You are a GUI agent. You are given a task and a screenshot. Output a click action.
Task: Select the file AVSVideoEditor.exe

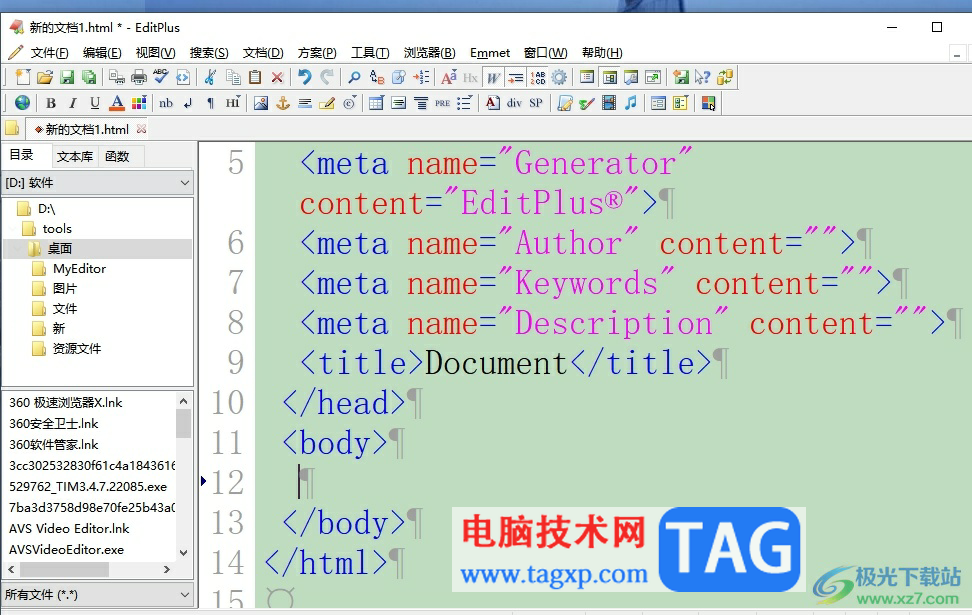[x=66, y=549]
